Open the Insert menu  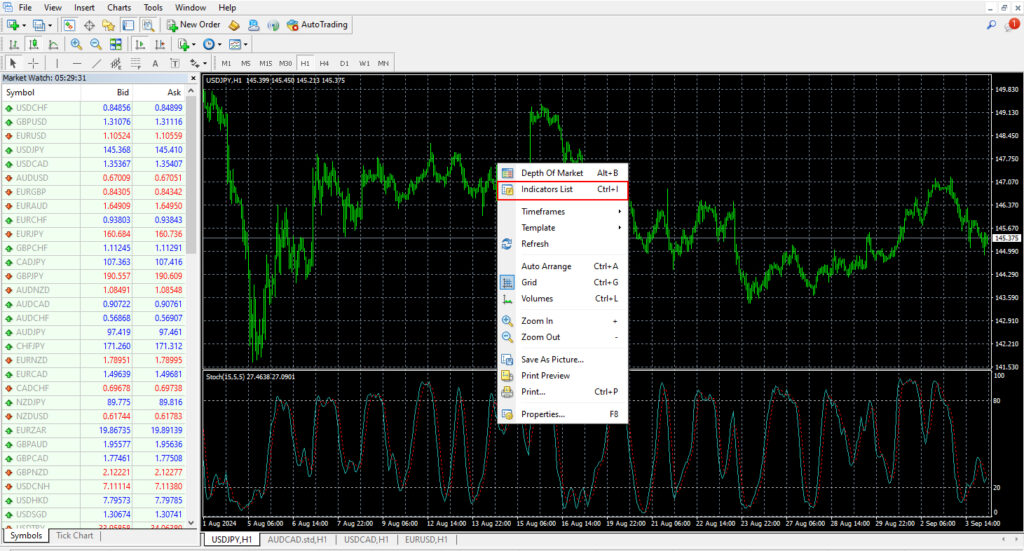click(x=84, y=7)
